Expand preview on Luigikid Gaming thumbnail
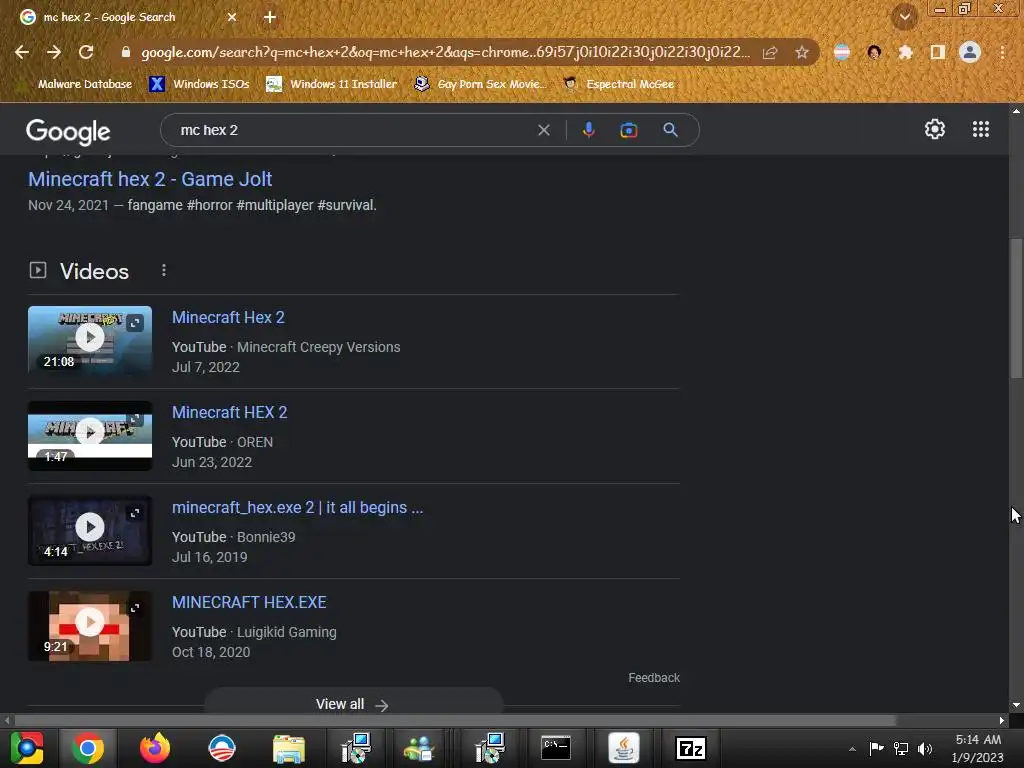The image size is (1024, 768). 135,608
